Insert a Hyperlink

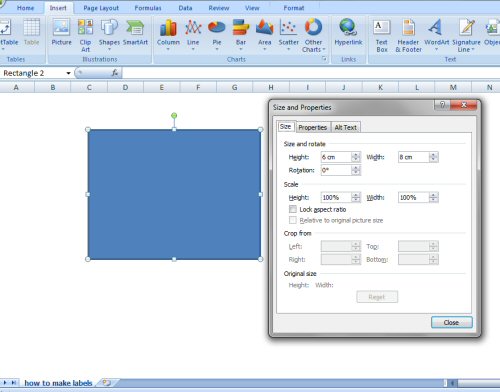point(348,32)
